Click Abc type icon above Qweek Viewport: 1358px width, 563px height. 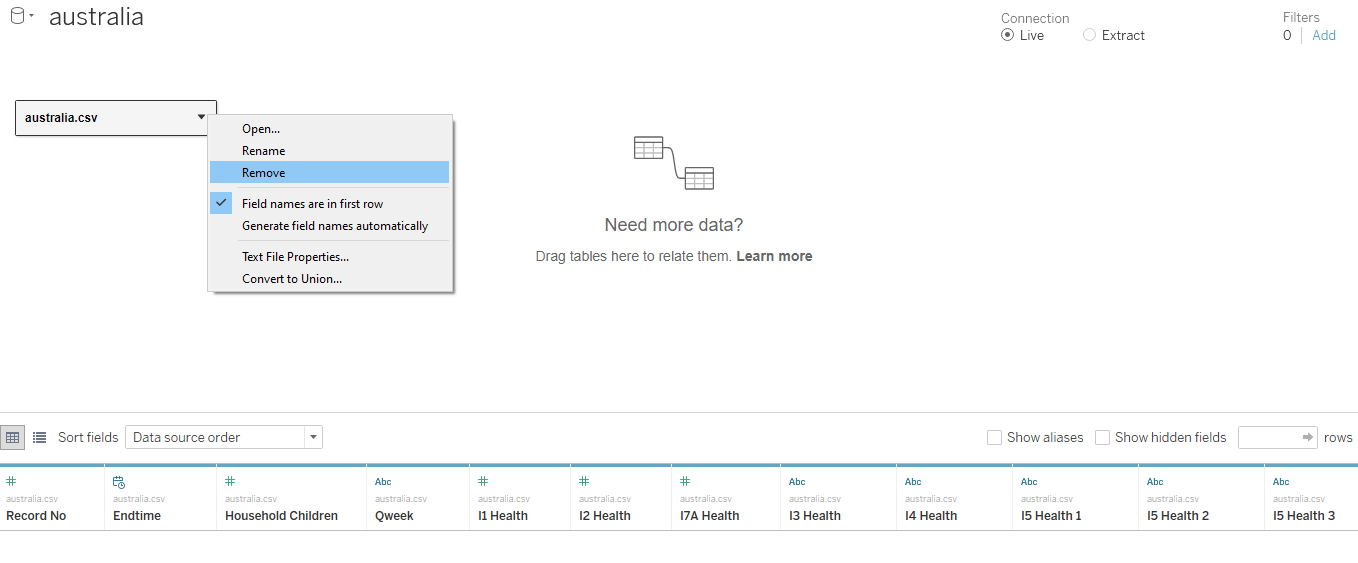383,482
